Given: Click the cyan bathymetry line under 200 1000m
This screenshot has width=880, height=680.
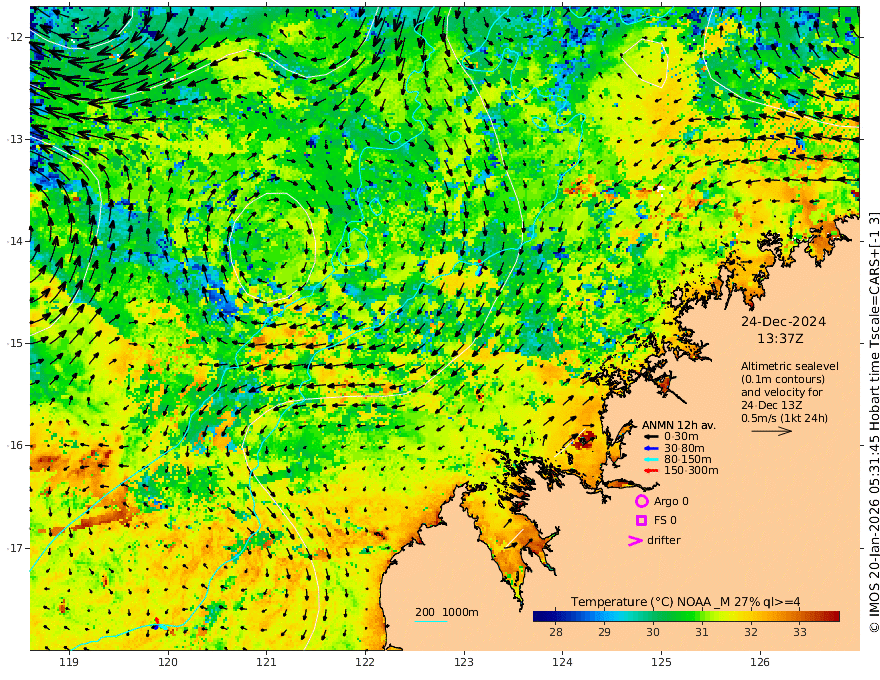Looking at the screenshot, I should (x=431, y=621).
